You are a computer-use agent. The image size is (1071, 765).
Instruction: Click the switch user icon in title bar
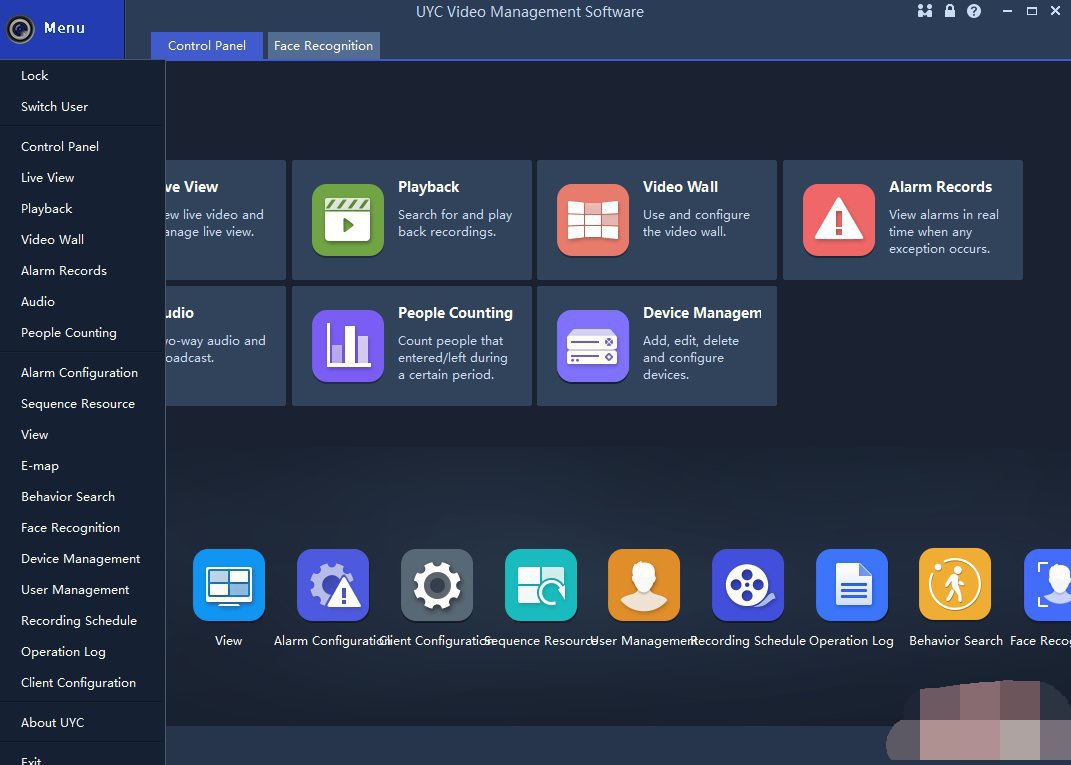925,11
